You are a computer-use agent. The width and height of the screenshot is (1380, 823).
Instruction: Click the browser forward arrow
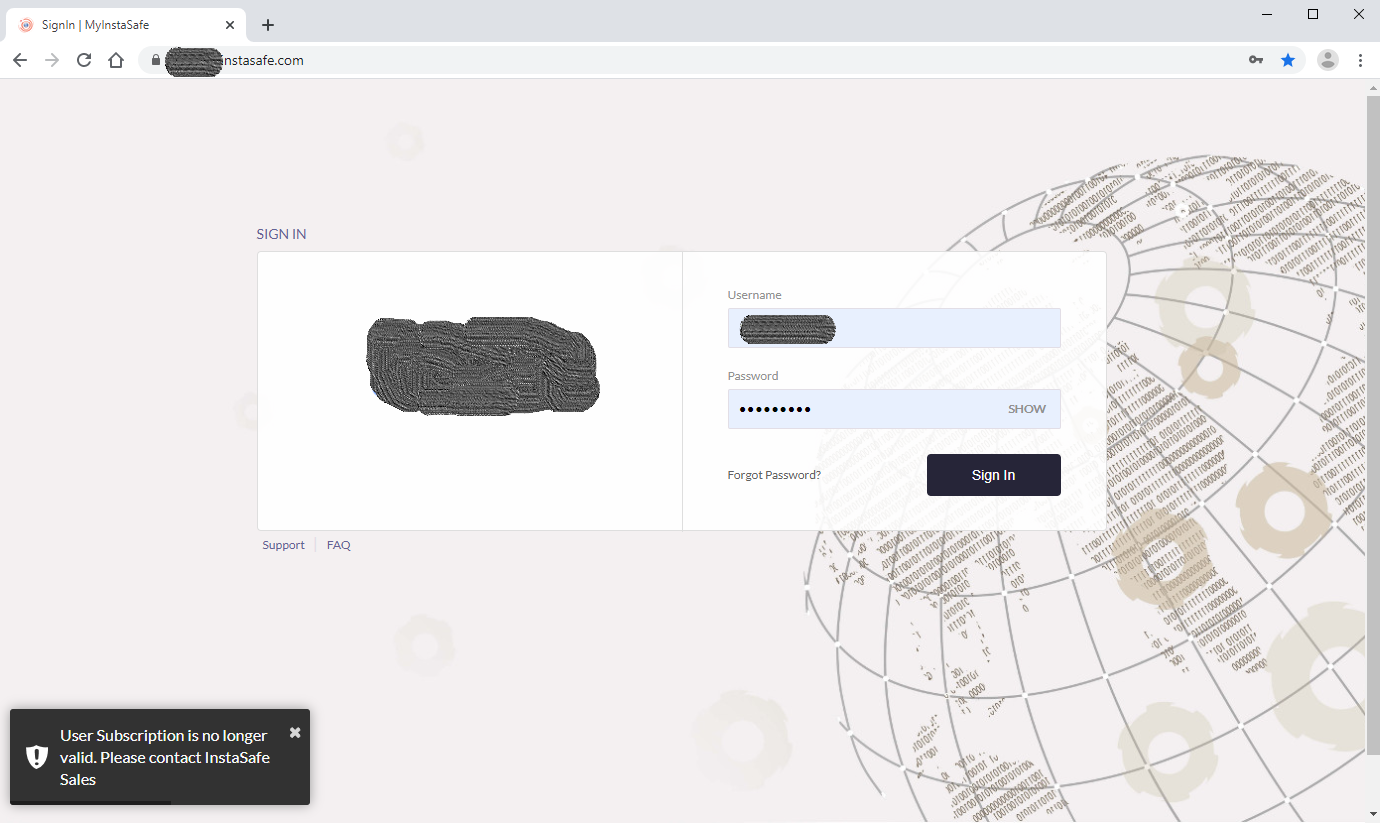pyautogui.click(x=52, y=60)
